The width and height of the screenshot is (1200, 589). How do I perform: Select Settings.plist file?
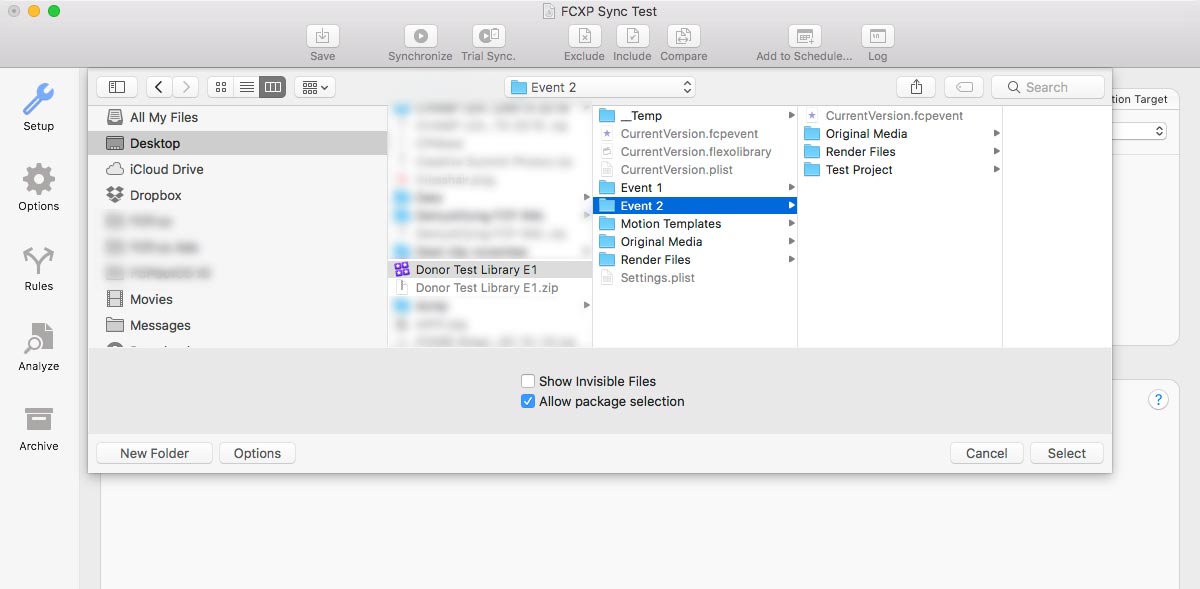695,277
